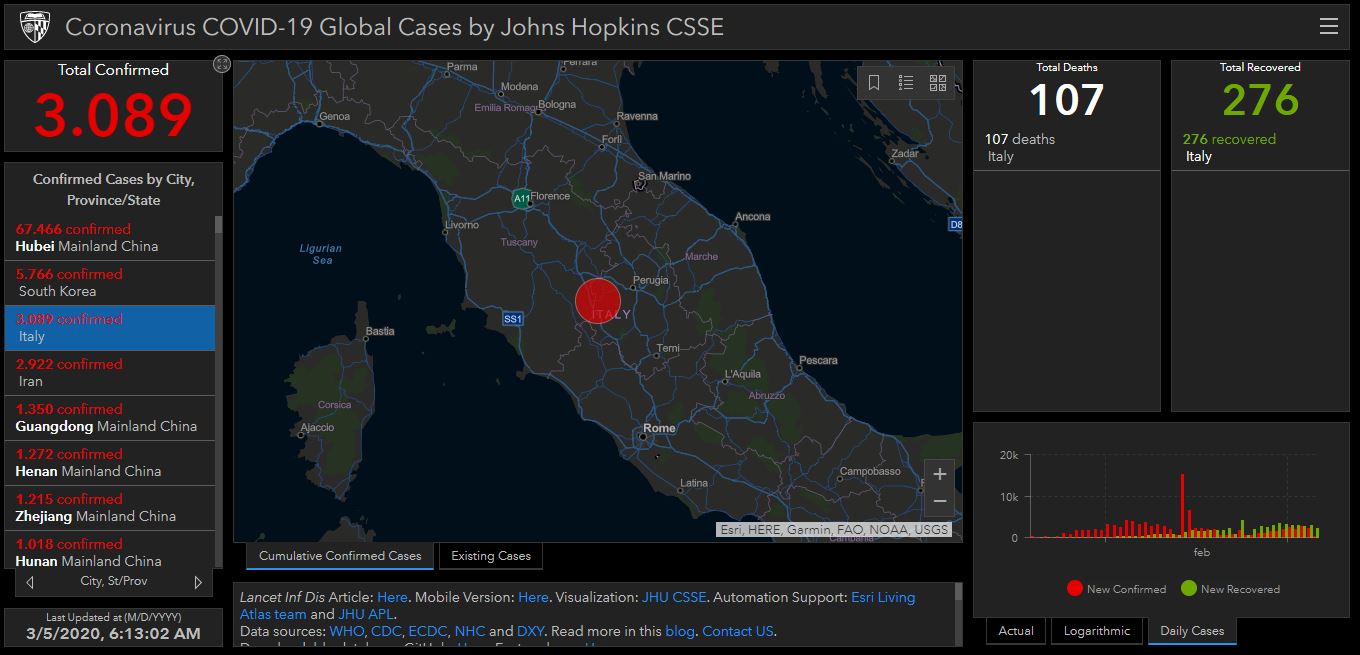This screenshot has height=655, width=1360.
Task: Read more via the blog link
Action: 679,631
